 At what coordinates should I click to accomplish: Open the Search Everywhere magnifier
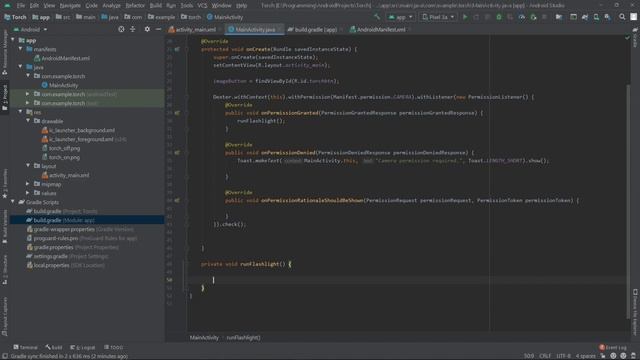coord(622,17)
